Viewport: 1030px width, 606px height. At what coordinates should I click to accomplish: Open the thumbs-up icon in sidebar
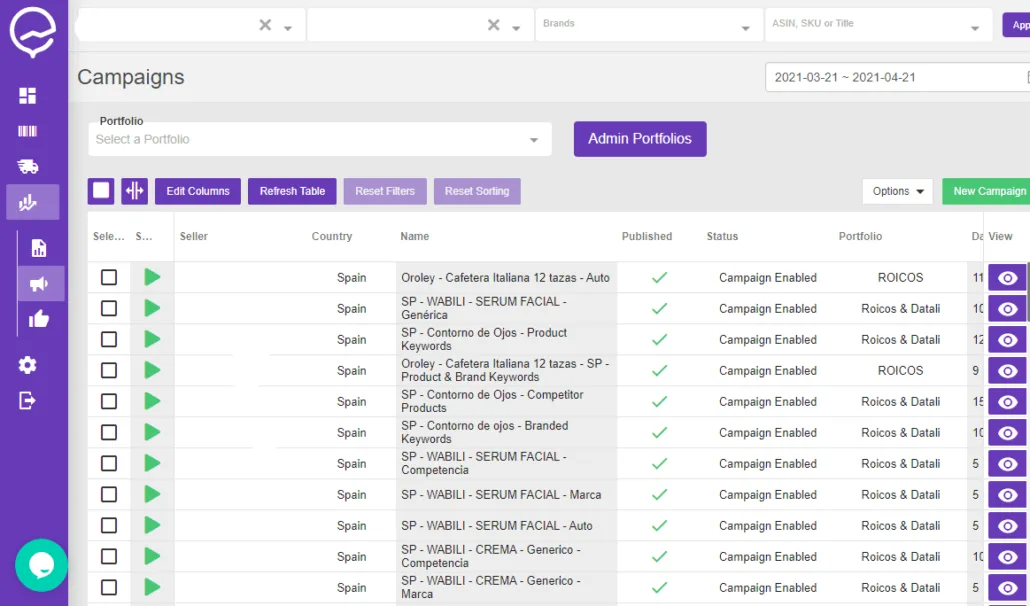click(39, 319)
